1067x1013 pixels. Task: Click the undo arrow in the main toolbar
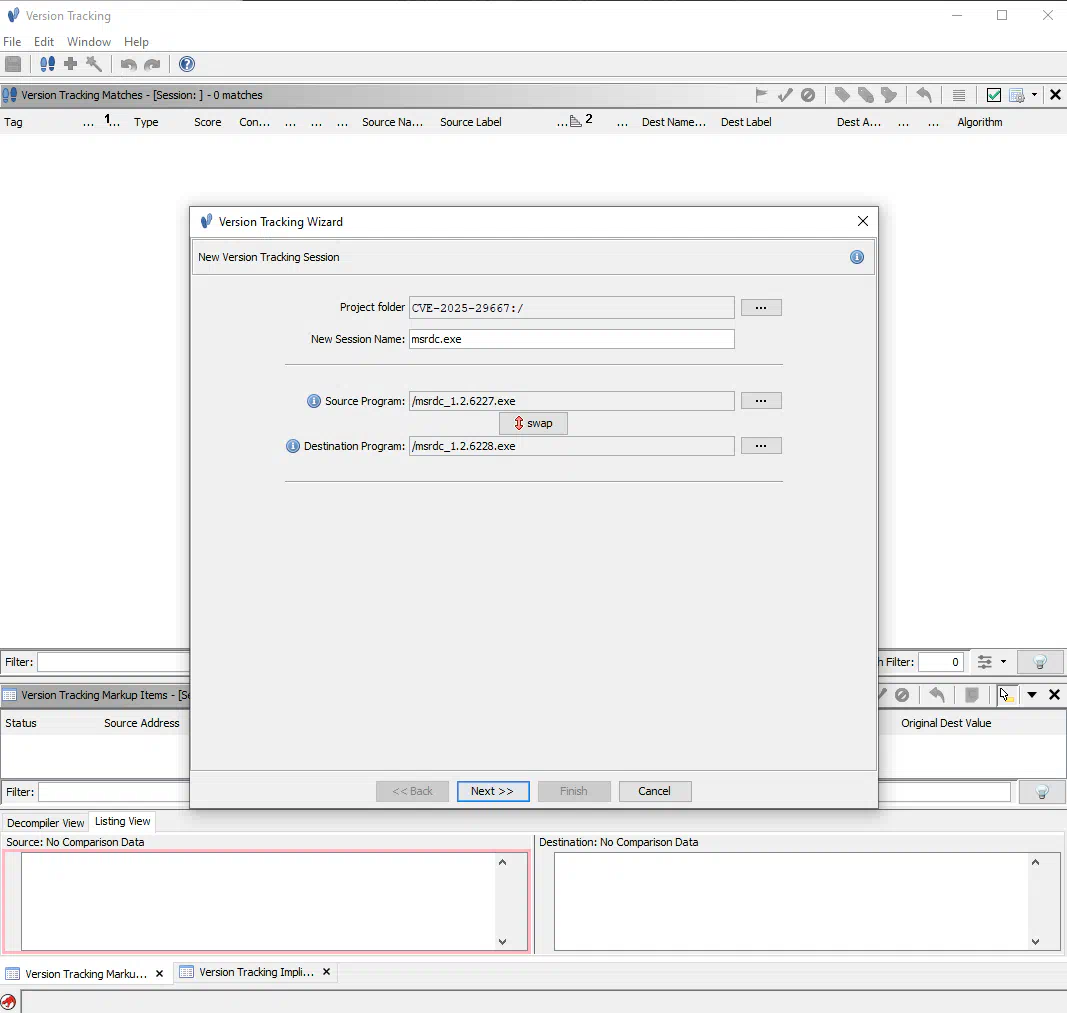(129, 65)
